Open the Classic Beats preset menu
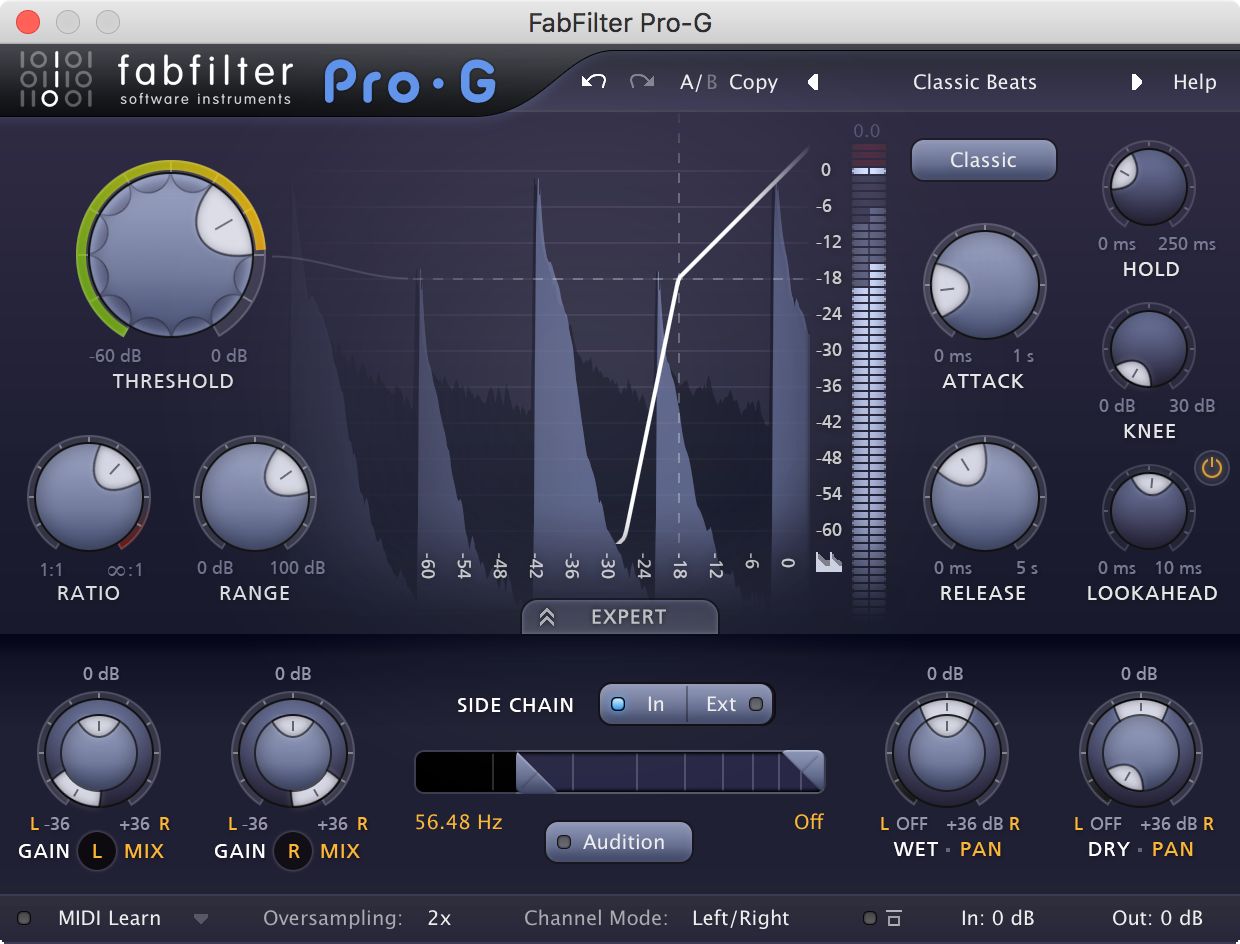Screen dimensions: 1240x944 point(974,82)
